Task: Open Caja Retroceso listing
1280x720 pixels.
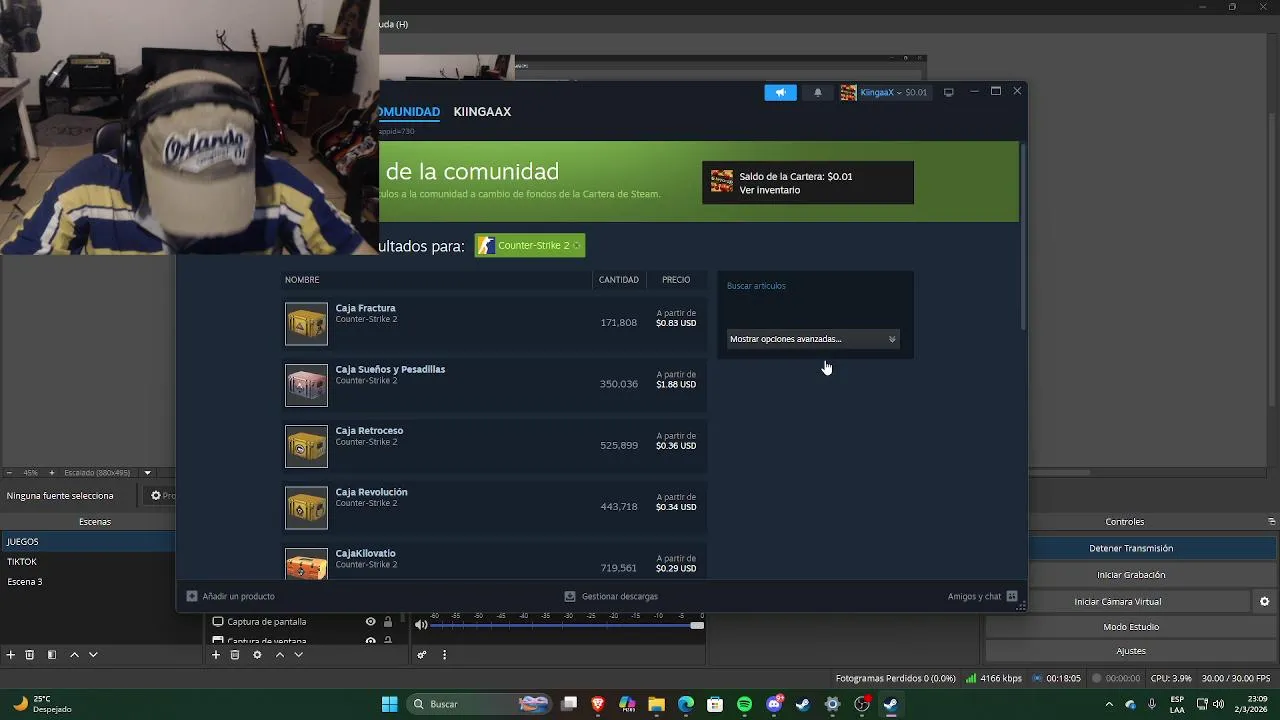Action: click(x=496, y=446)
